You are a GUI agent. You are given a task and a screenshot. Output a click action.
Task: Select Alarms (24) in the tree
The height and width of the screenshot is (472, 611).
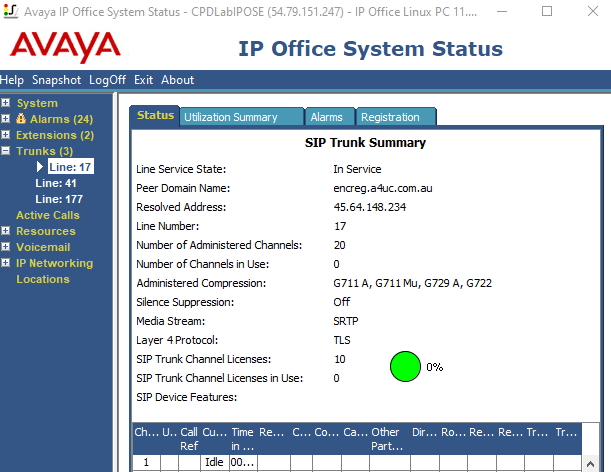[x=62, y=119]
